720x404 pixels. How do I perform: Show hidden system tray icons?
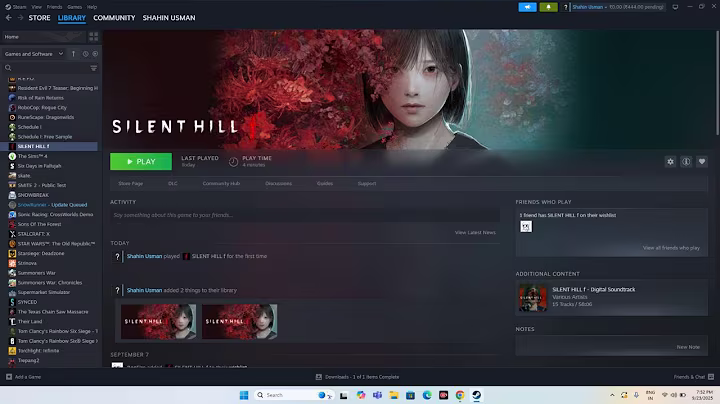click(612, 395)
